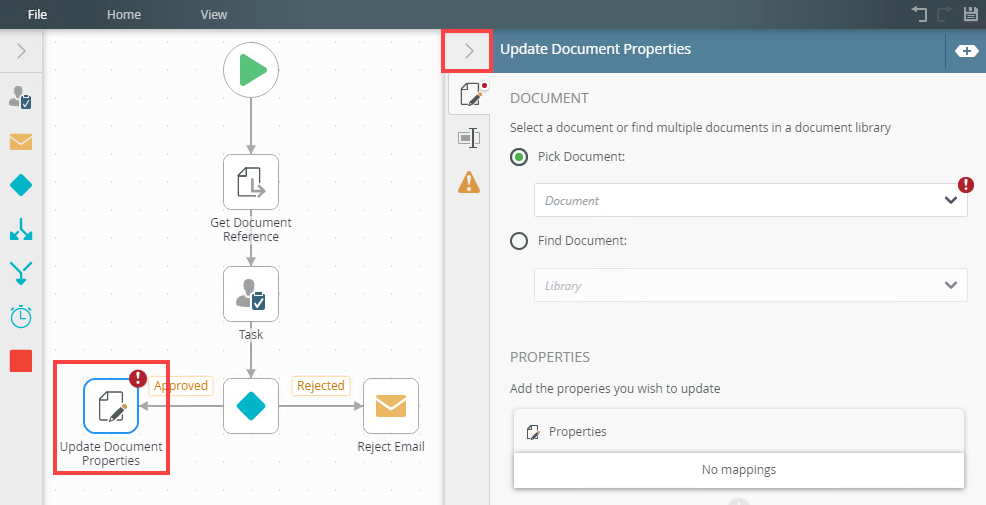
Task: Select the Task step on canvas
Action: (251, 294)
